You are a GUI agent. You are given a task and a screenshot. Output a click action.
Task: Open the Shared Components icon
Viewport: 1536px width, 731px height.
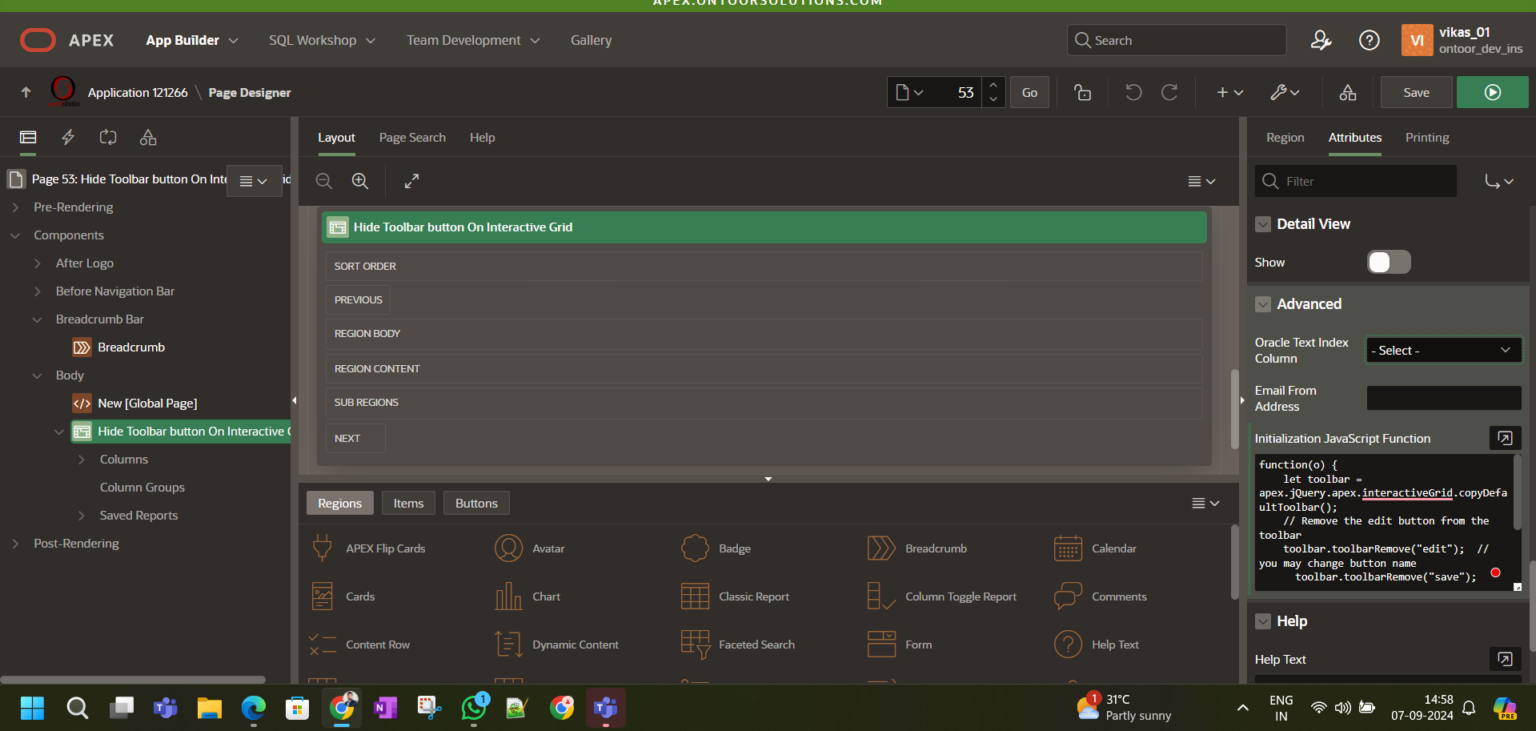pos(1347,92)
